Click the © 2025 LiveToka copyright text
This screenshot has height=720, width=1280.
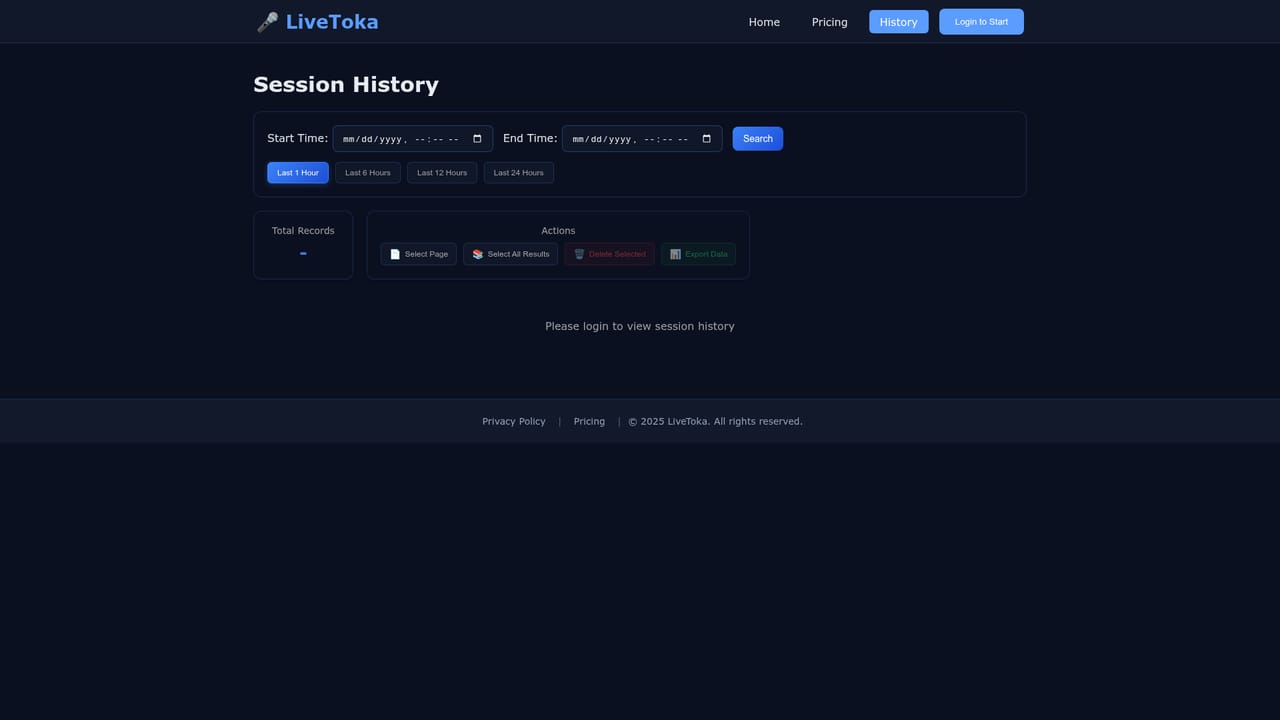click(715, 422)
